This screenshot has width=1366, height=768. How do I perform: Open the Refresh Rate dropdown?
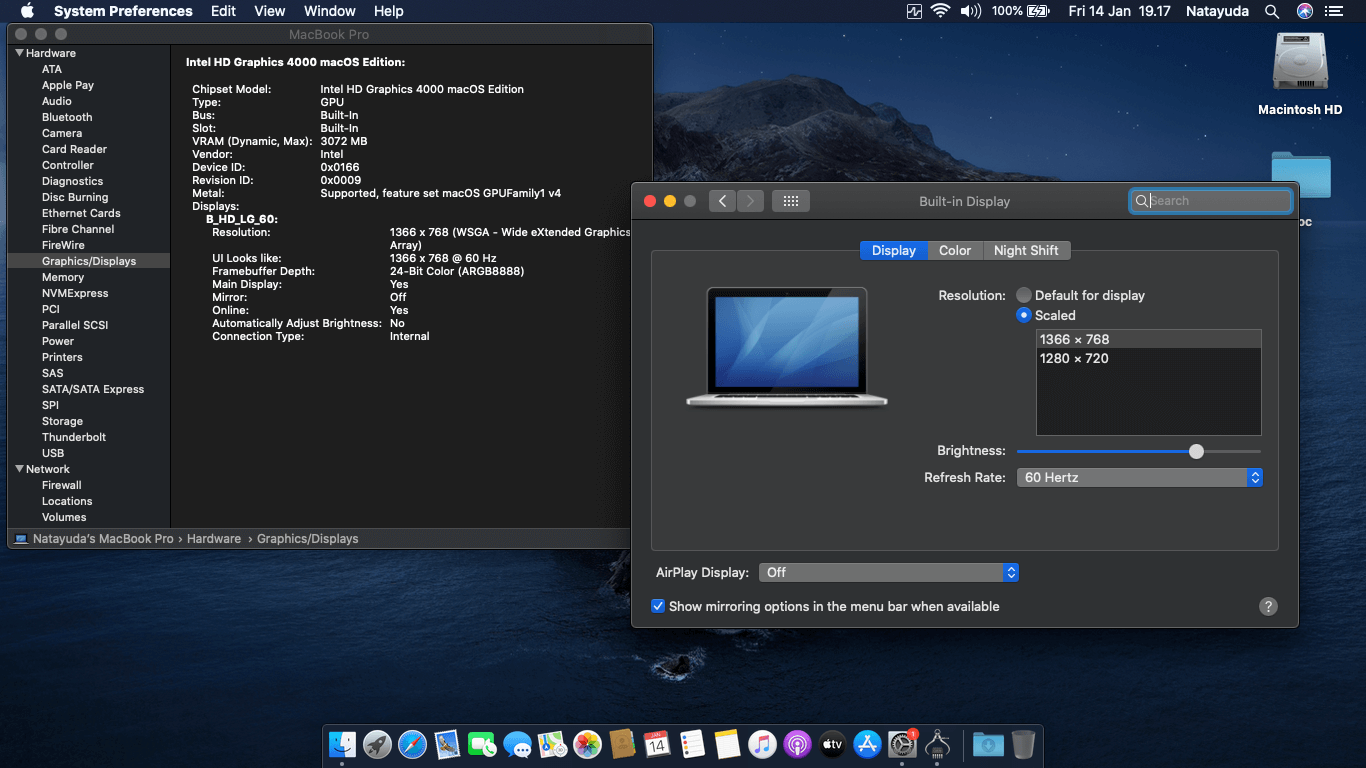pos(1139,478)
